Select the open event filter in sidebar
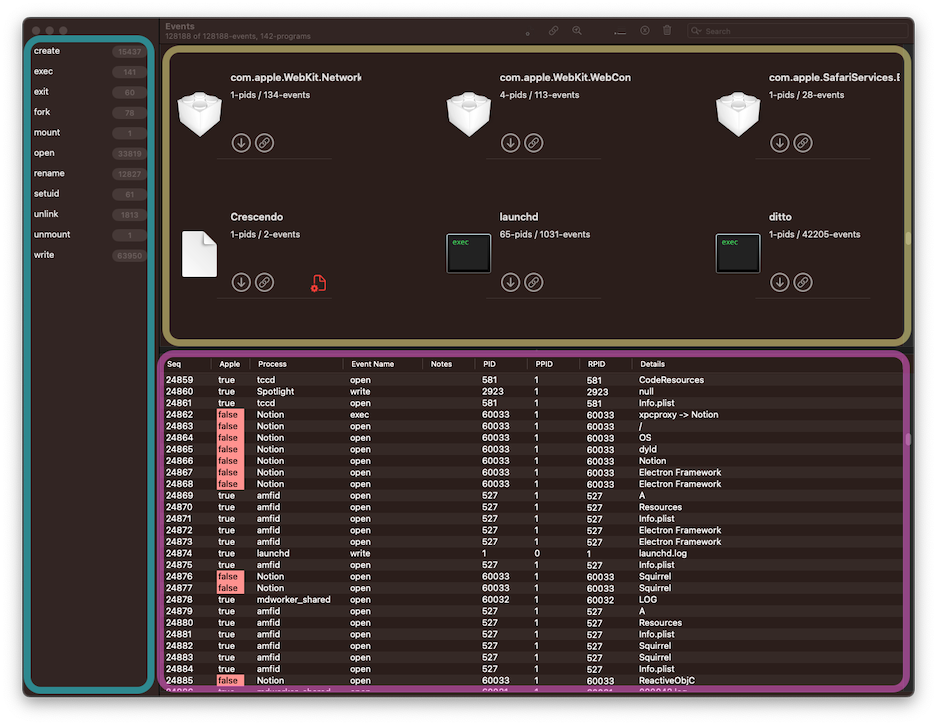The width and height of the screenshot is (937, 725). coord(88,153)
